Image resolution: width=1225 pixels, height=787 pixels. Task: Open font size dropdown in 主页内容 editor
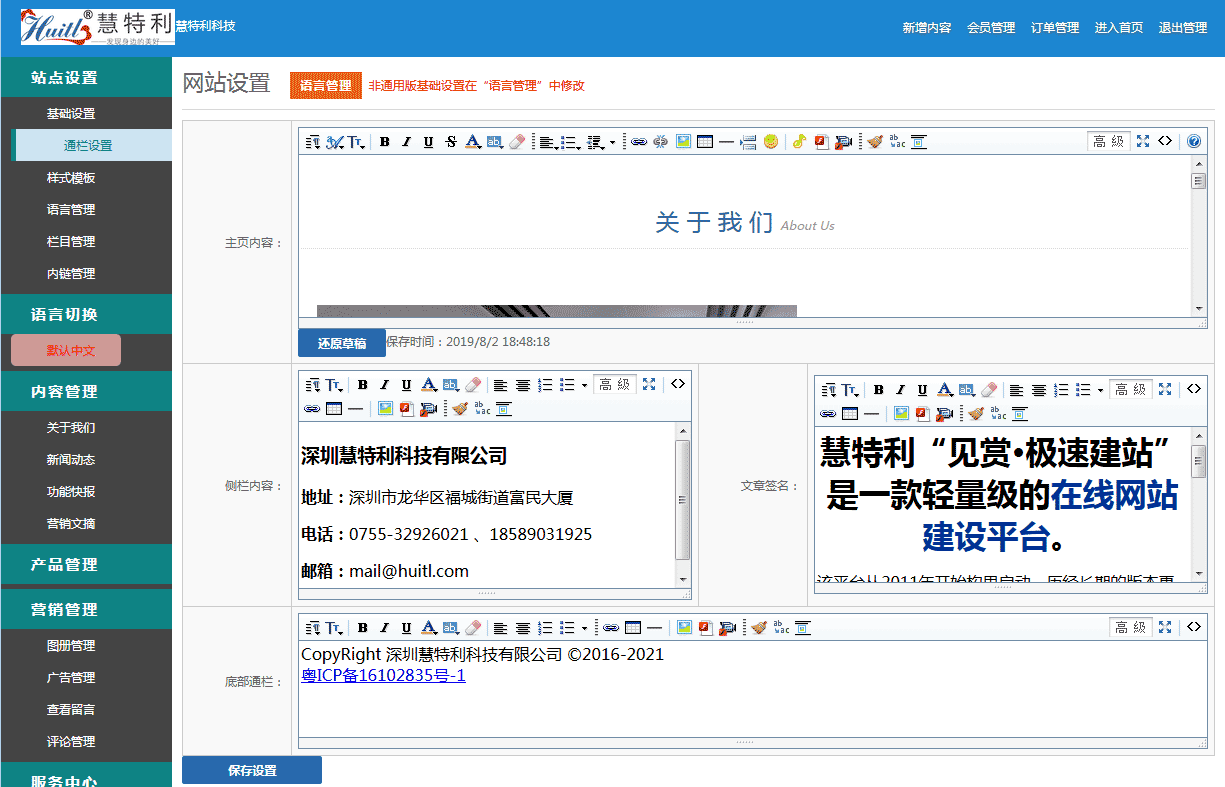tap(357, 142)
